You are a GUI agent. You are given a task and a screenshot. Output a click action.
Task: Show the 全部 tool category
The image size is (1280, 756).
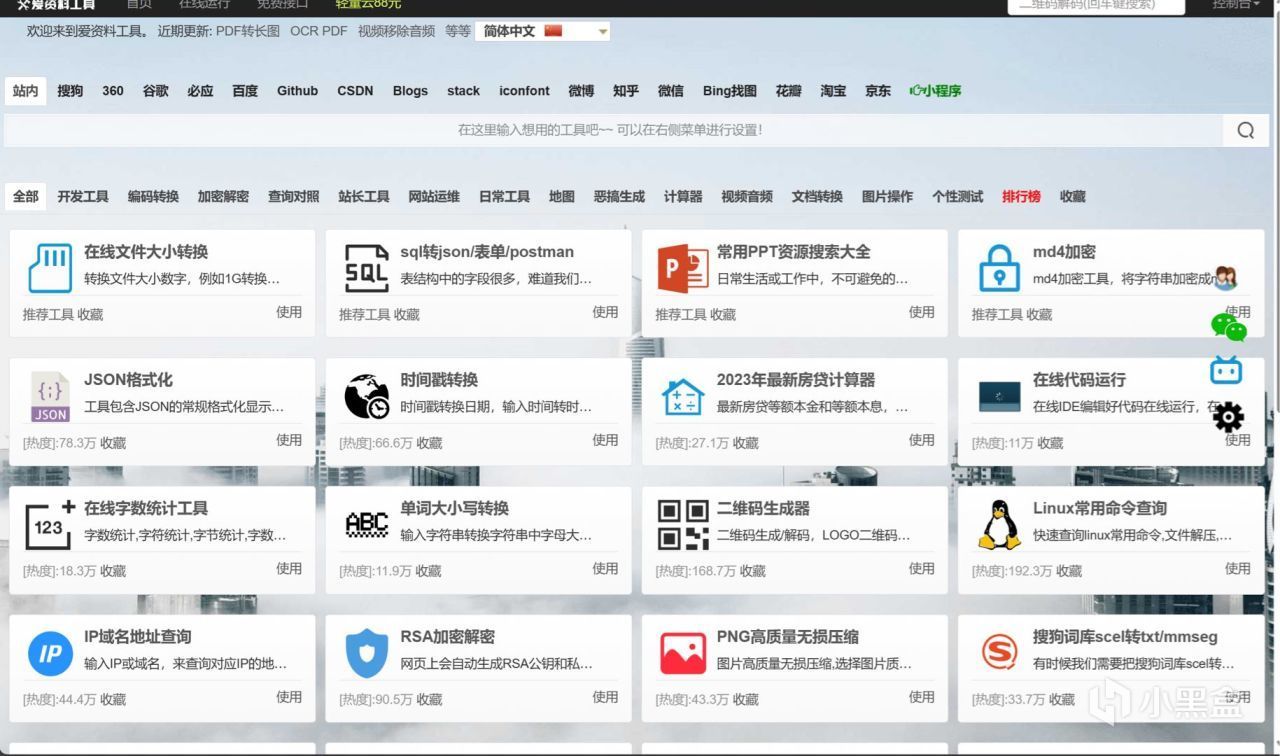(x=26, y=196)
